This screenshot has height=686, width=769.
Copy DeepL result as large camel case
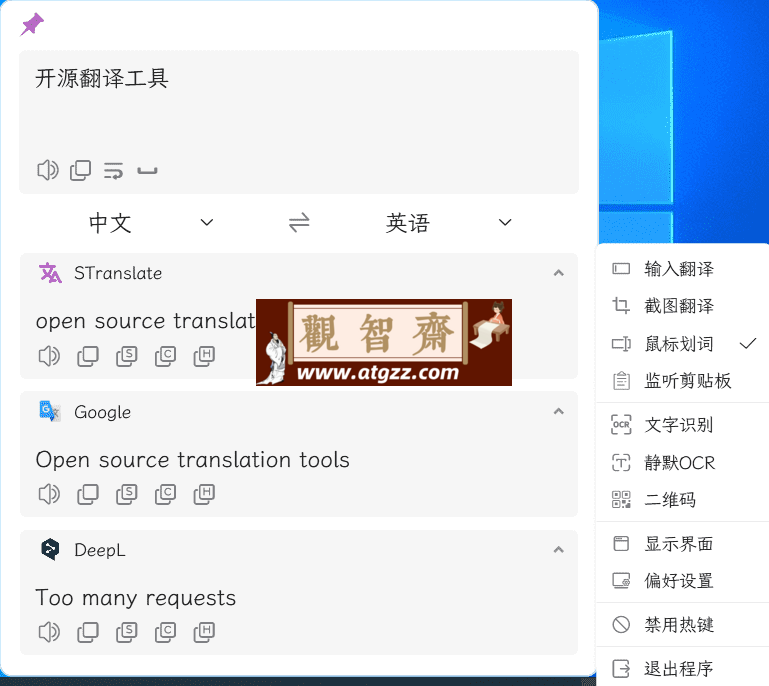coord(204,632)
